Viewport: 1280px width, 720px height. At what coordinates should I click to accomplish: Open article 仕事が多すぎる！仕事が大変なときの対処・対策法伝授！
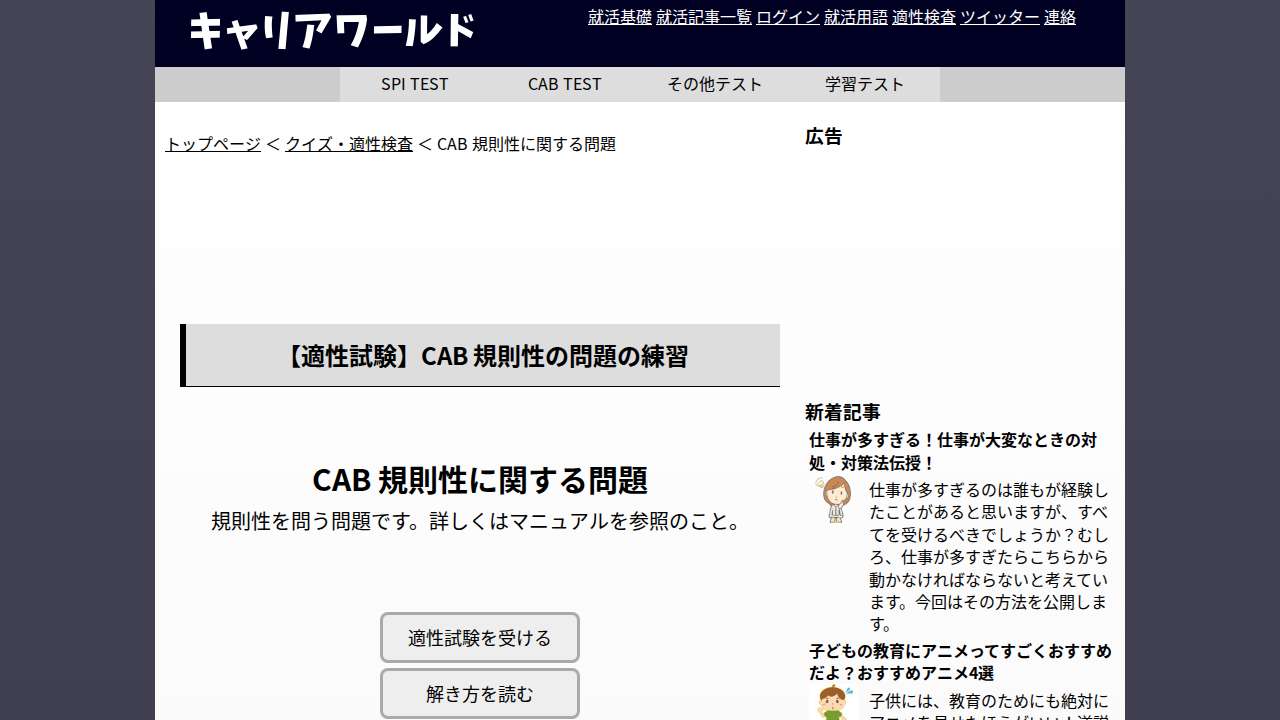(x=953, y=452)
